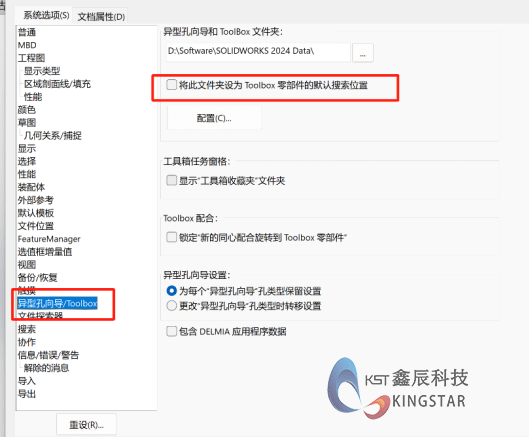Select 视图 in the options list

(27, 265)
